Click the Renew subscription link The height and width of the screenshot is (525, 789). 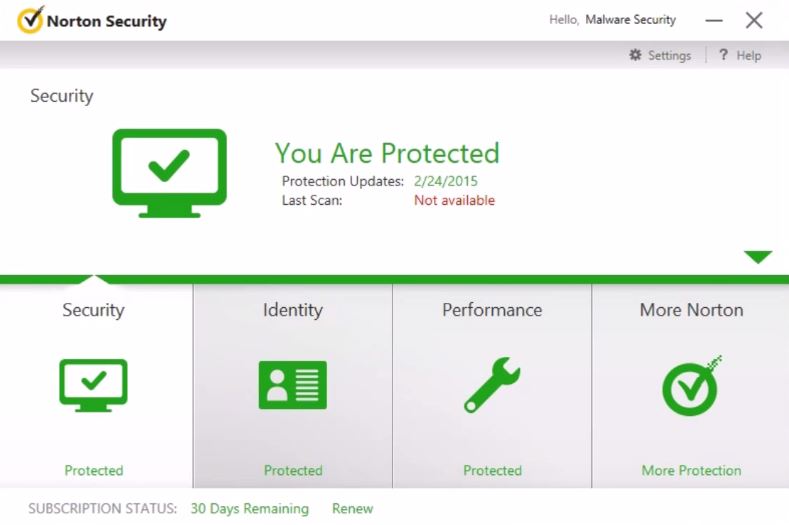point(352,509)
